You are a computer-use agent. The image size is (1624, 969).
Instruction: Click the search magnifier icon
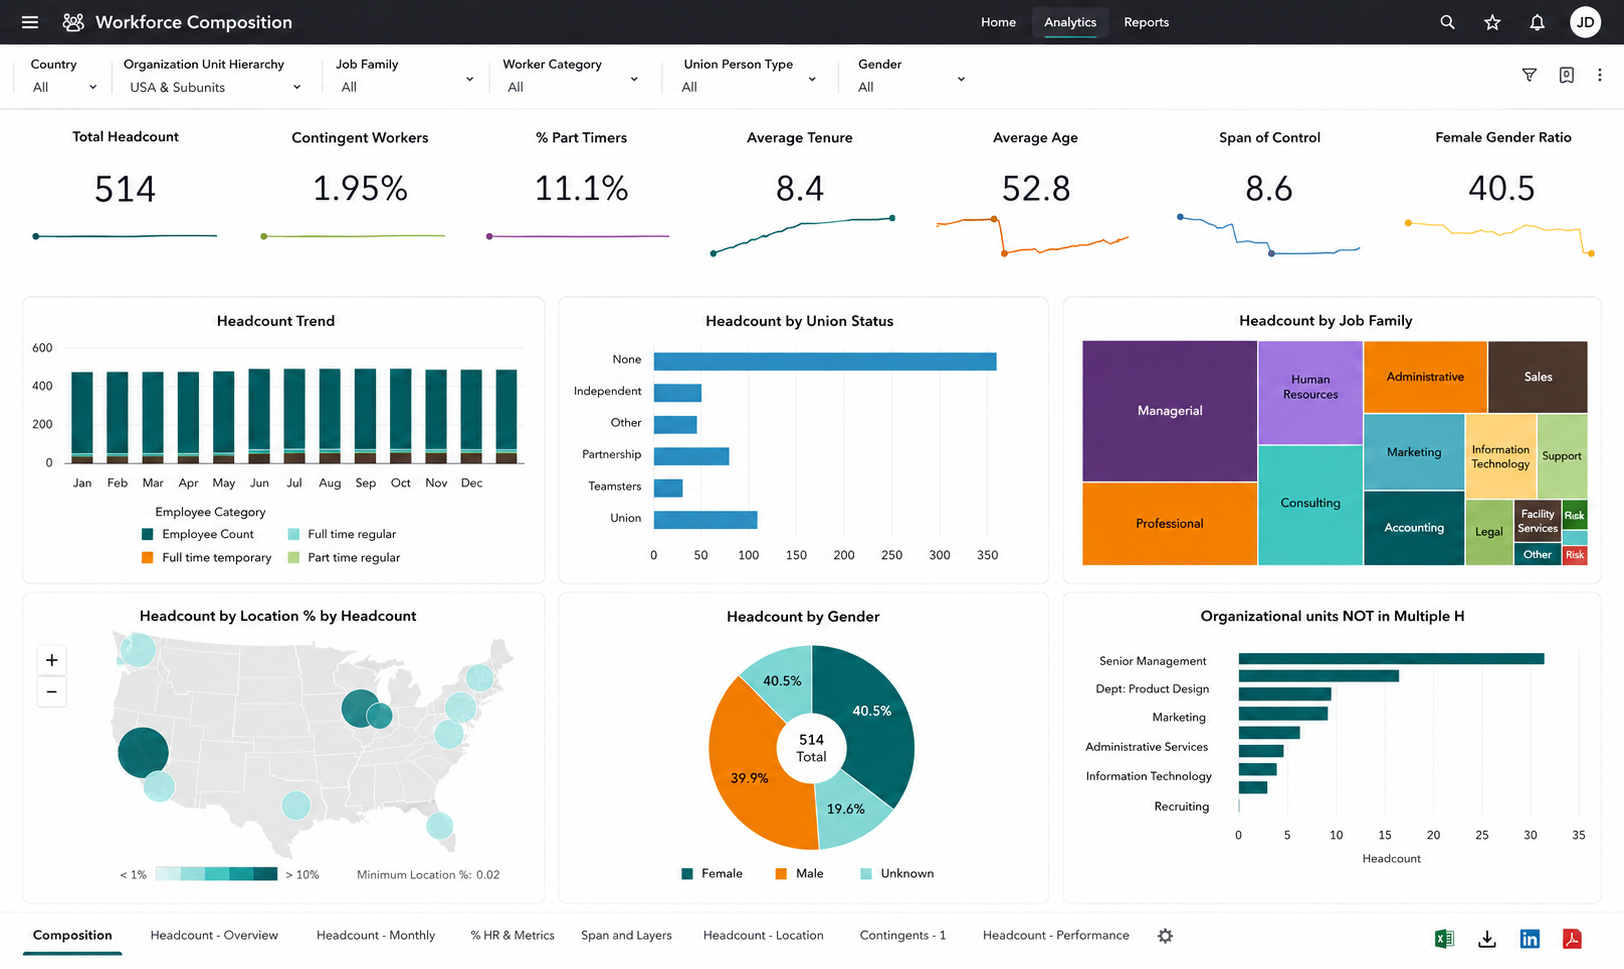(1447, 22)
